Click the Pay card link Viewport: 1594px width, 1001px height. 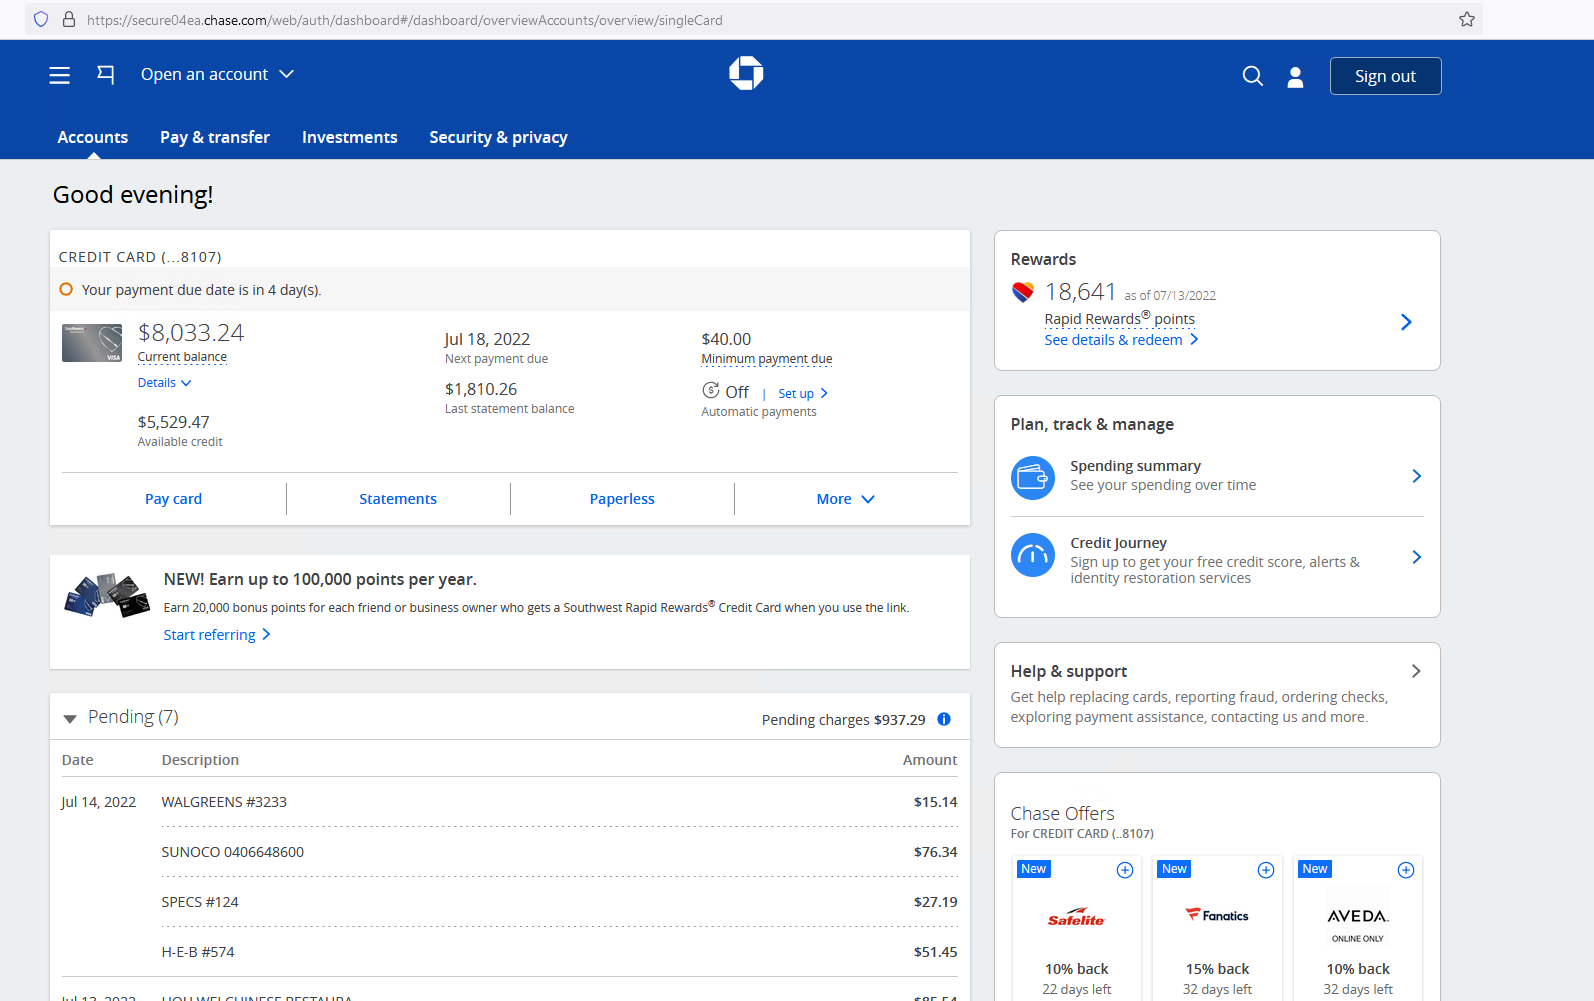point(174,499)
